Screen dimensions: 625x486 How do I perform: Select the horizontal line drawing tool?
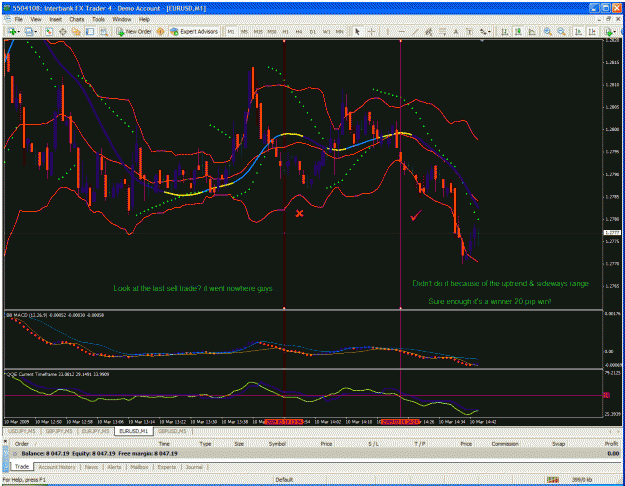pos(401,31)
